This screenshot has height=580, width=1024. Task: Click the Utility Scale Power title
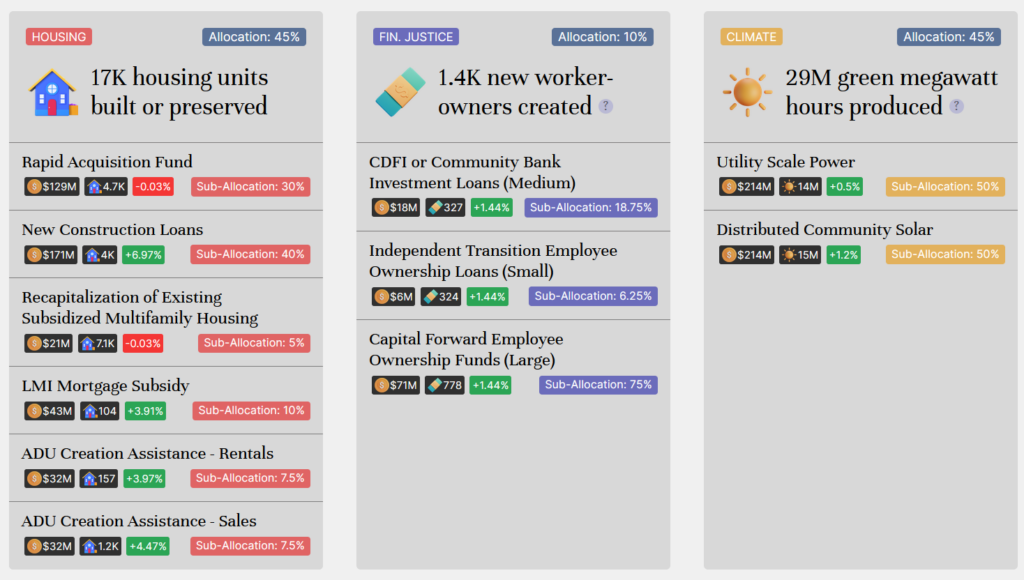tap(786, 162)
